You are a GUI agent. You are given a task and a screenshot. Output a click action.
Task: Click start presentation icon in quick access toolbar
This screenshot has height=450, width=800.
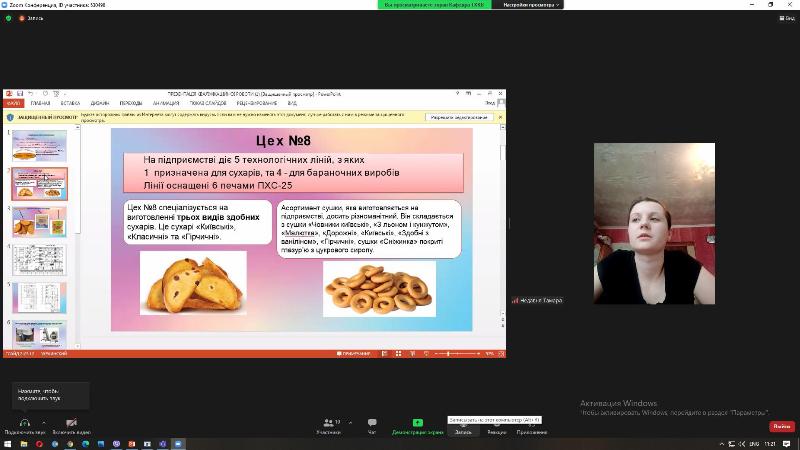pos(56,94)
